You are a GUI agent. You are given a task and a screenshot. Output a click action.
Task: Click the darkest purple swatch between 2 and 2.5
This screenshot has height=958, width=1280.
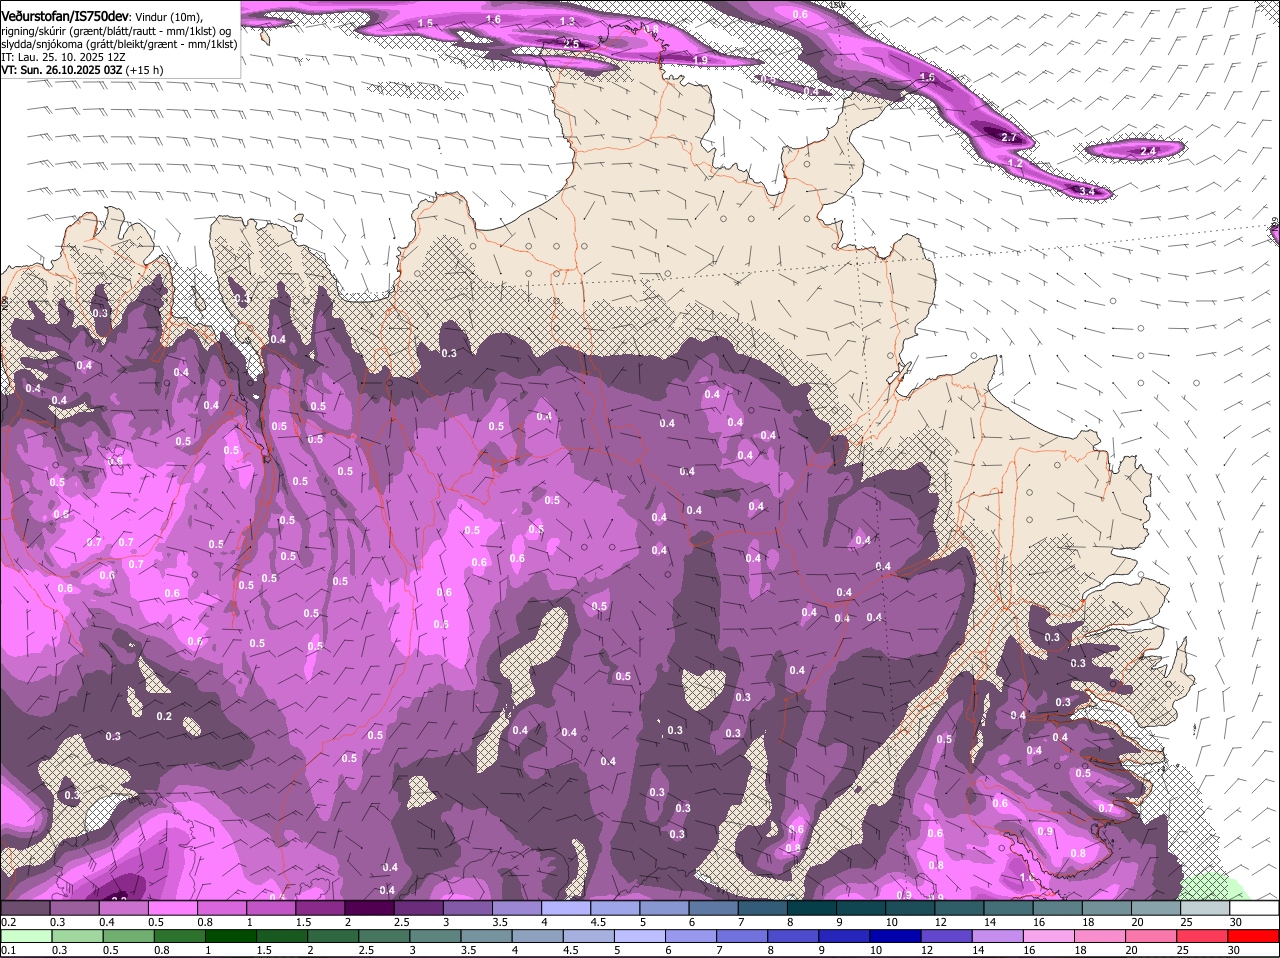coord(371,908)
